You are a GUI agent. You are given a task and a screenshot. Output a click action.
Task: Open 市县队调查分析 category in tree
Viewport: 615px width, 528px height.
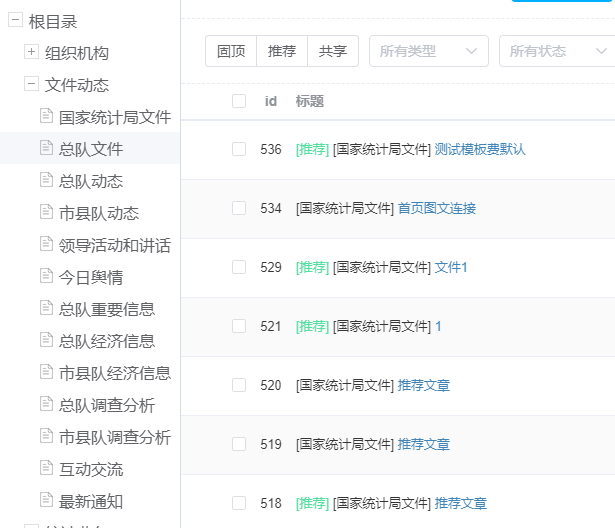pyautogui.click(x=115, y=437)
